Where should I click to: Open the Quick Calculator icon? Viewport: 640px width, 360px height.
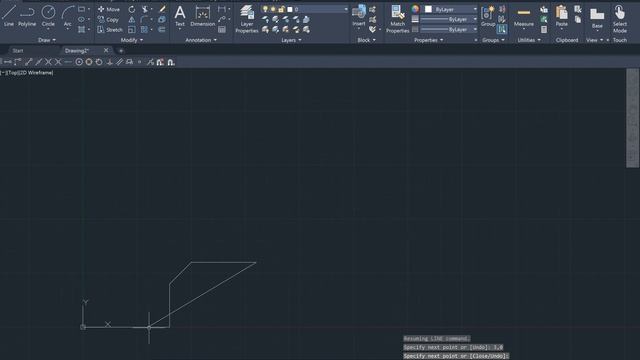544,29
